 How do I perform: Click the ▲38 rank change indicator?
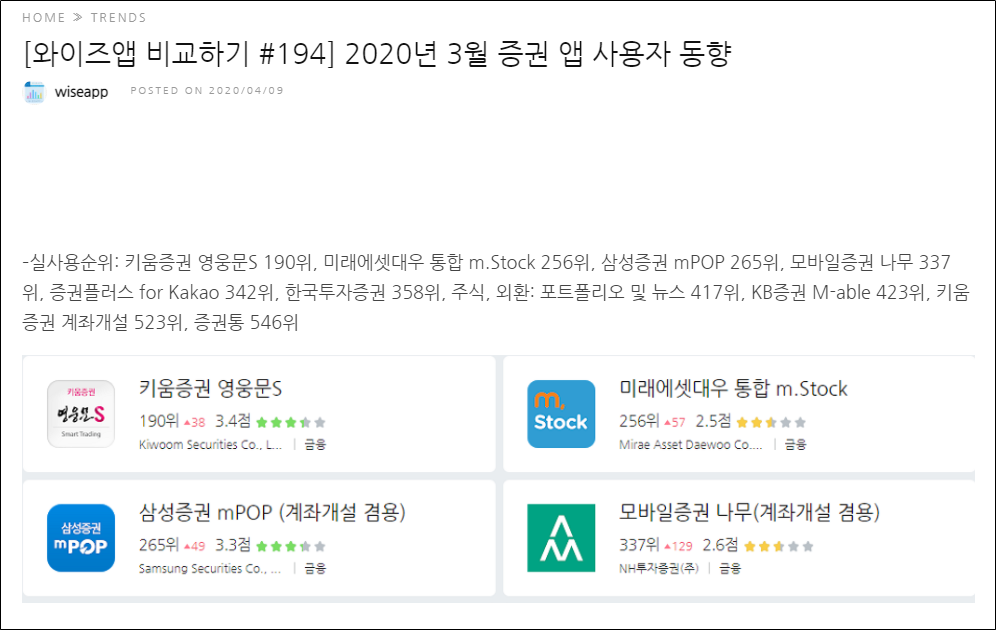coord(194,422)
